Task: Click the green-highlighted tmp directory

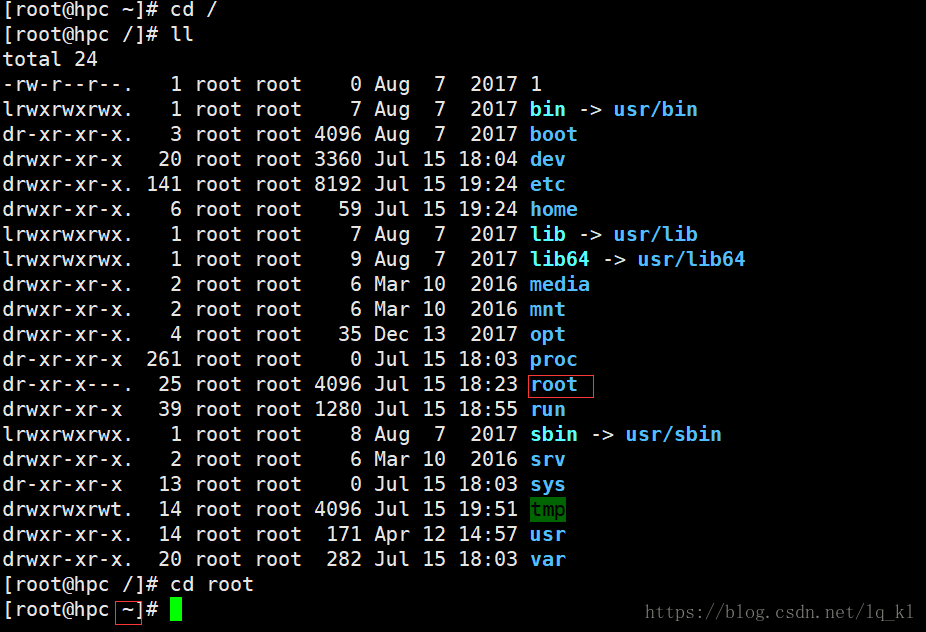Action: pos(548,510)
